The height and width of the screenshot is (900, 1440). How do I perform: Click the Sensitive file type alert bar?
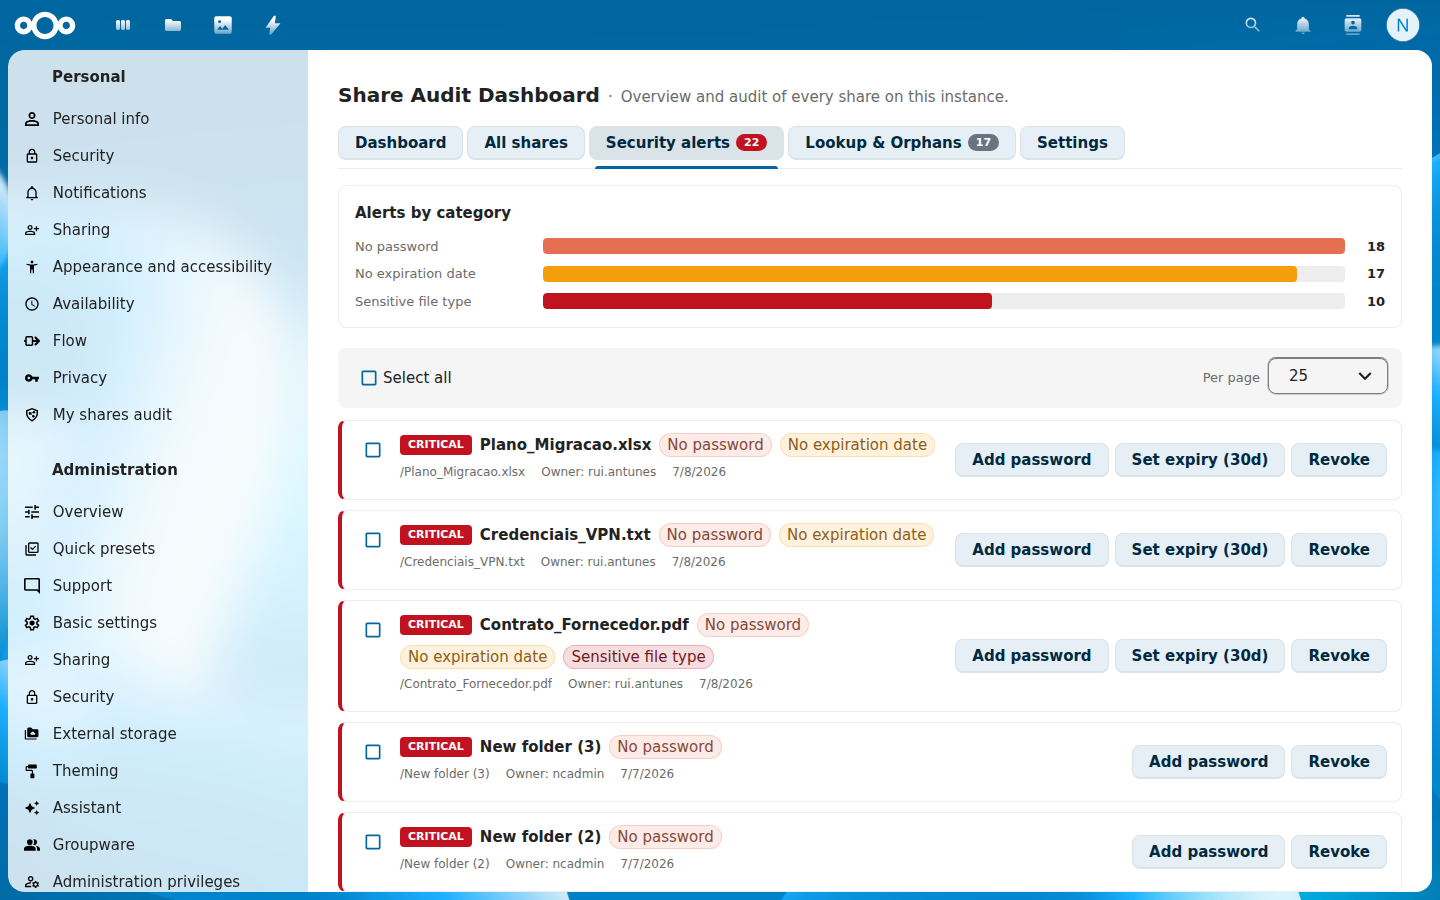767,301
